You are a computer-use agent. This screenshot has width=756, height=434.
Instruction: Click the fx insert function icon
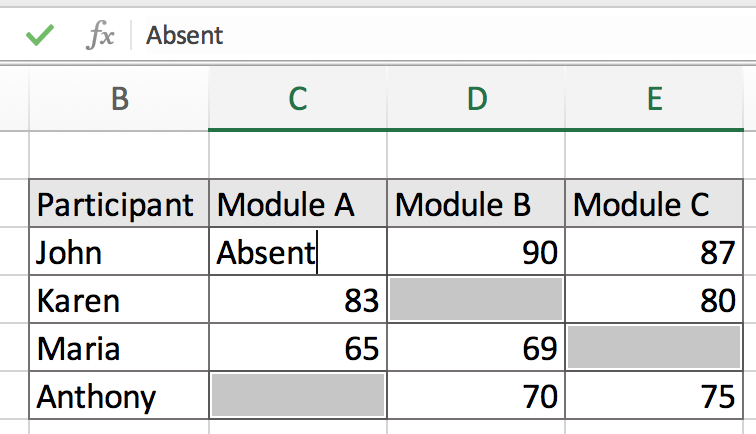(100, 36)
